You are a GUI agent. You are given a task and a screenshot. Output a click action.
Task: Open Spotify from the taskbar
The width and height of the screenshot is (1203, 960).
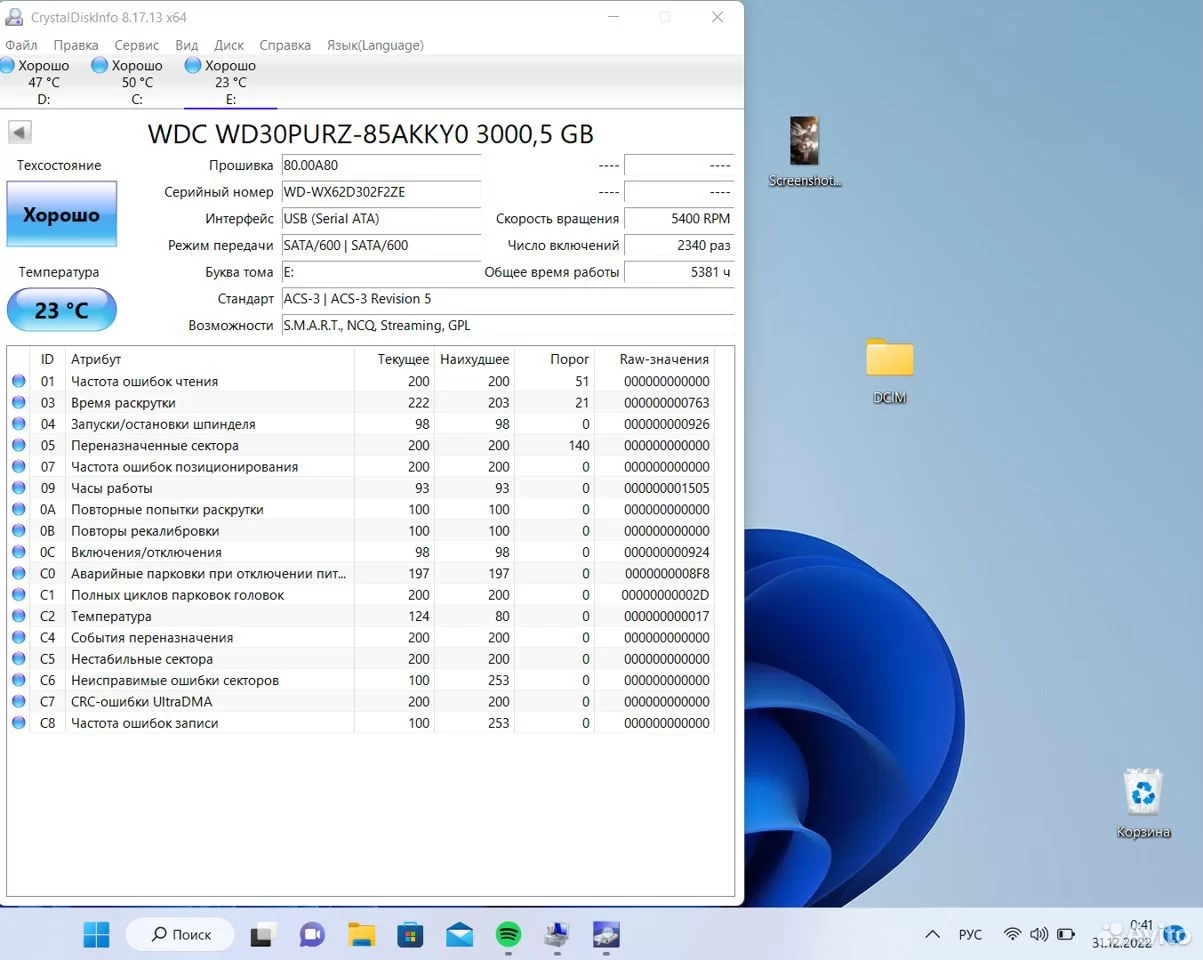508,935
